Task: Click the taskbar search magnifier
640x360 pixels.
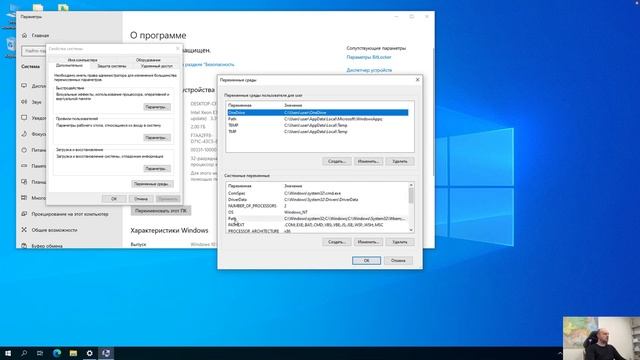Action: pos(24,353)
